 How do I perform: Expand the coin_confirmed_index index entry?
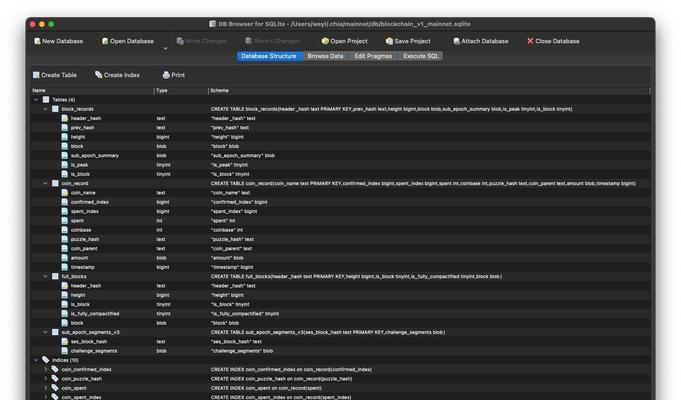click(46, 369)
